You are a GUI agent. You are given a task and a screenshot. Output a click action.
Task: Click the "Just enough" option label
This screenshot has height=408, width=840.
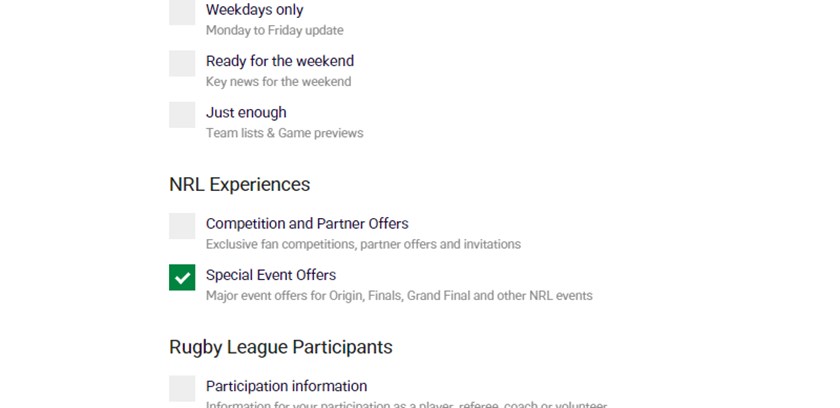(246, 112)
